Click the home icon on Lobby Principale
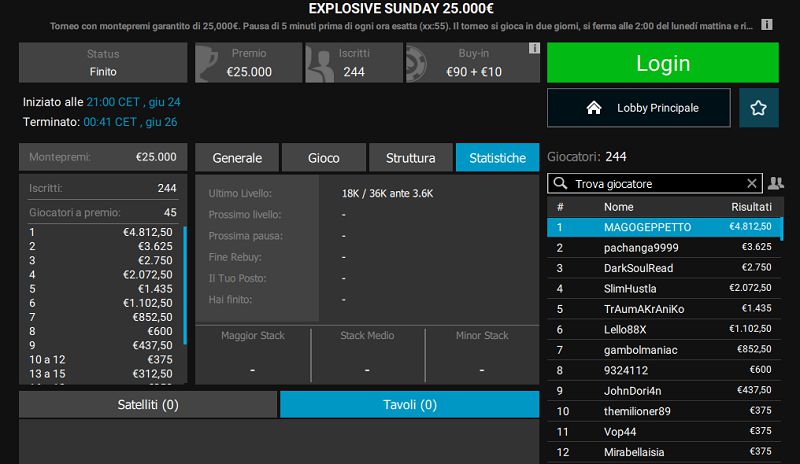 tap(594, 108)
